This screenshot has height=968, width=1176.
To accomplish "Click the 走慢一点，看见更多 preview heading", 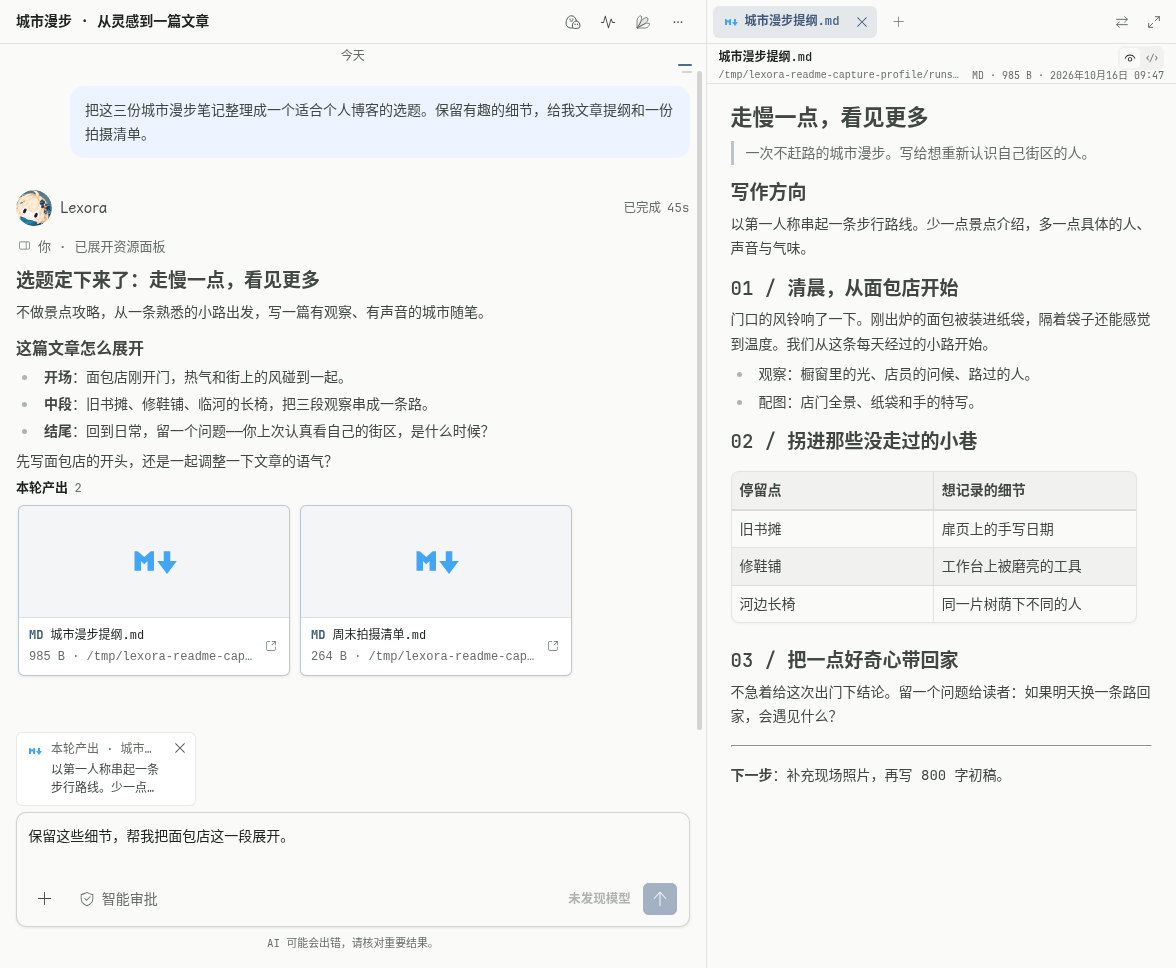I will click(830, 118).
